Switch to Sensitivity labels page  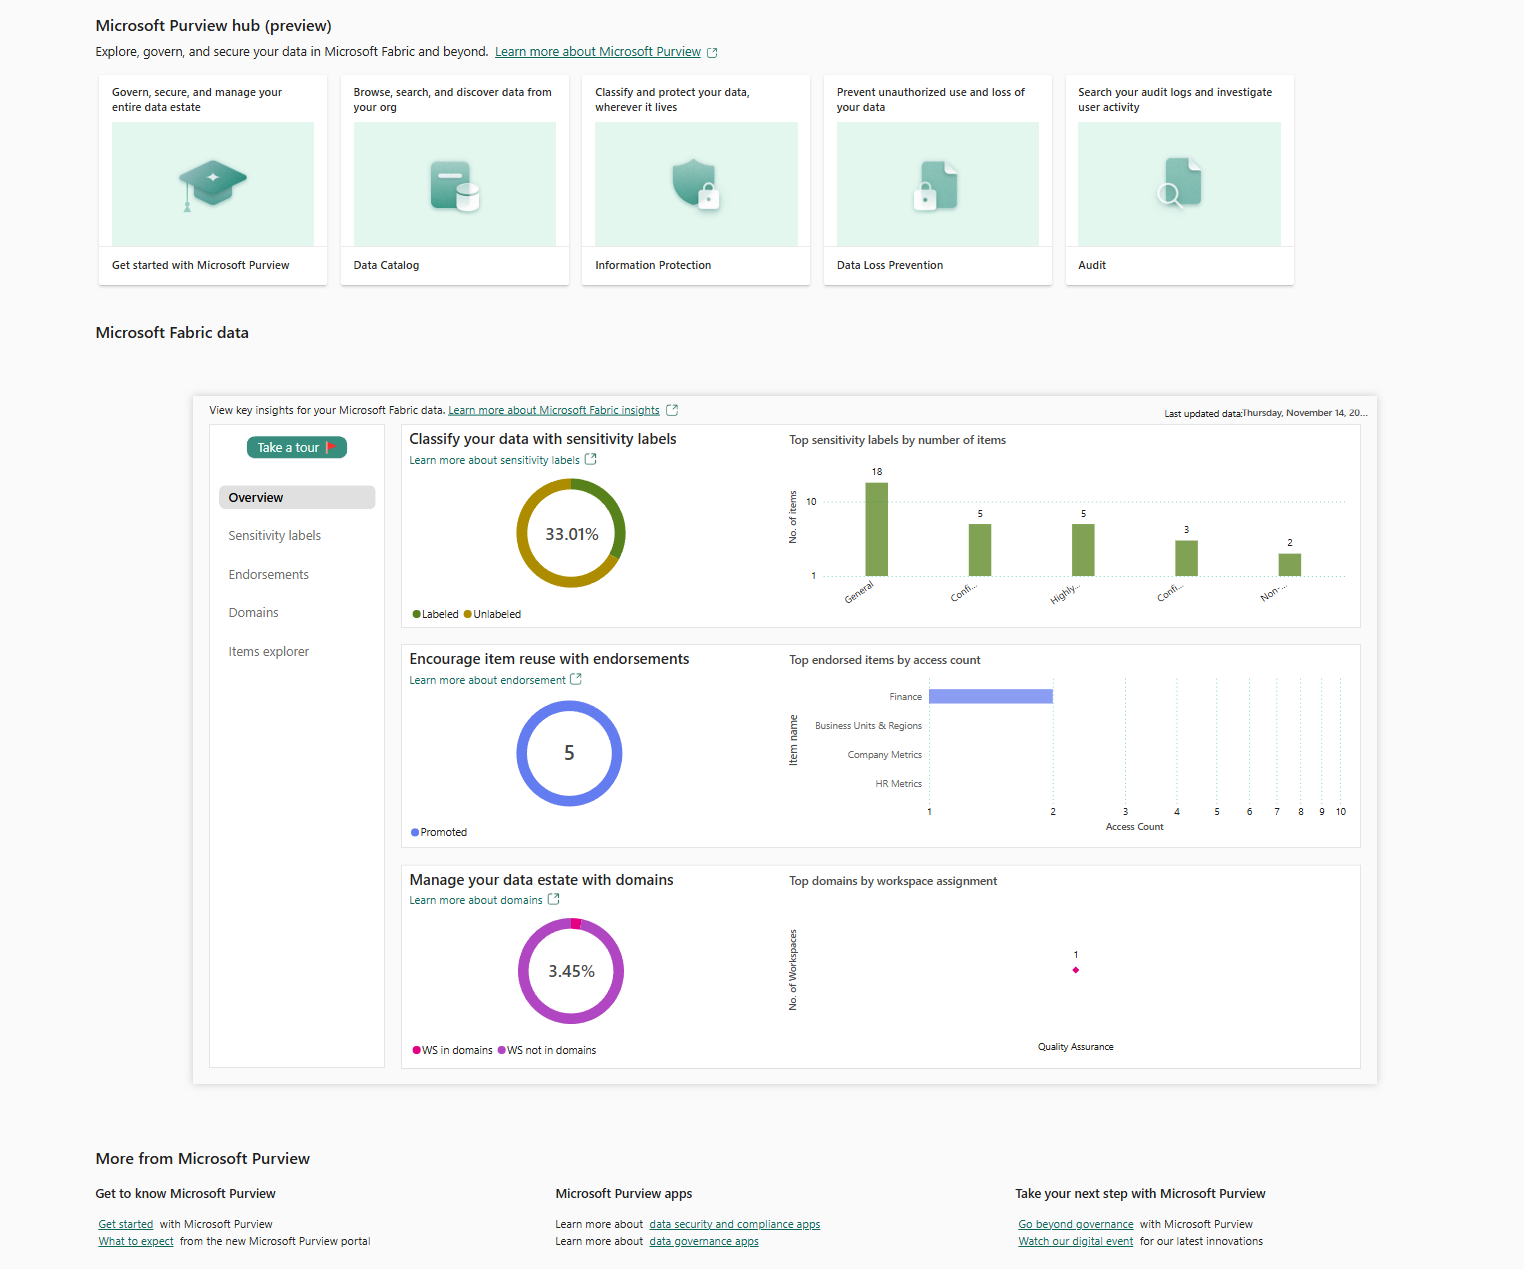point(274,536)
